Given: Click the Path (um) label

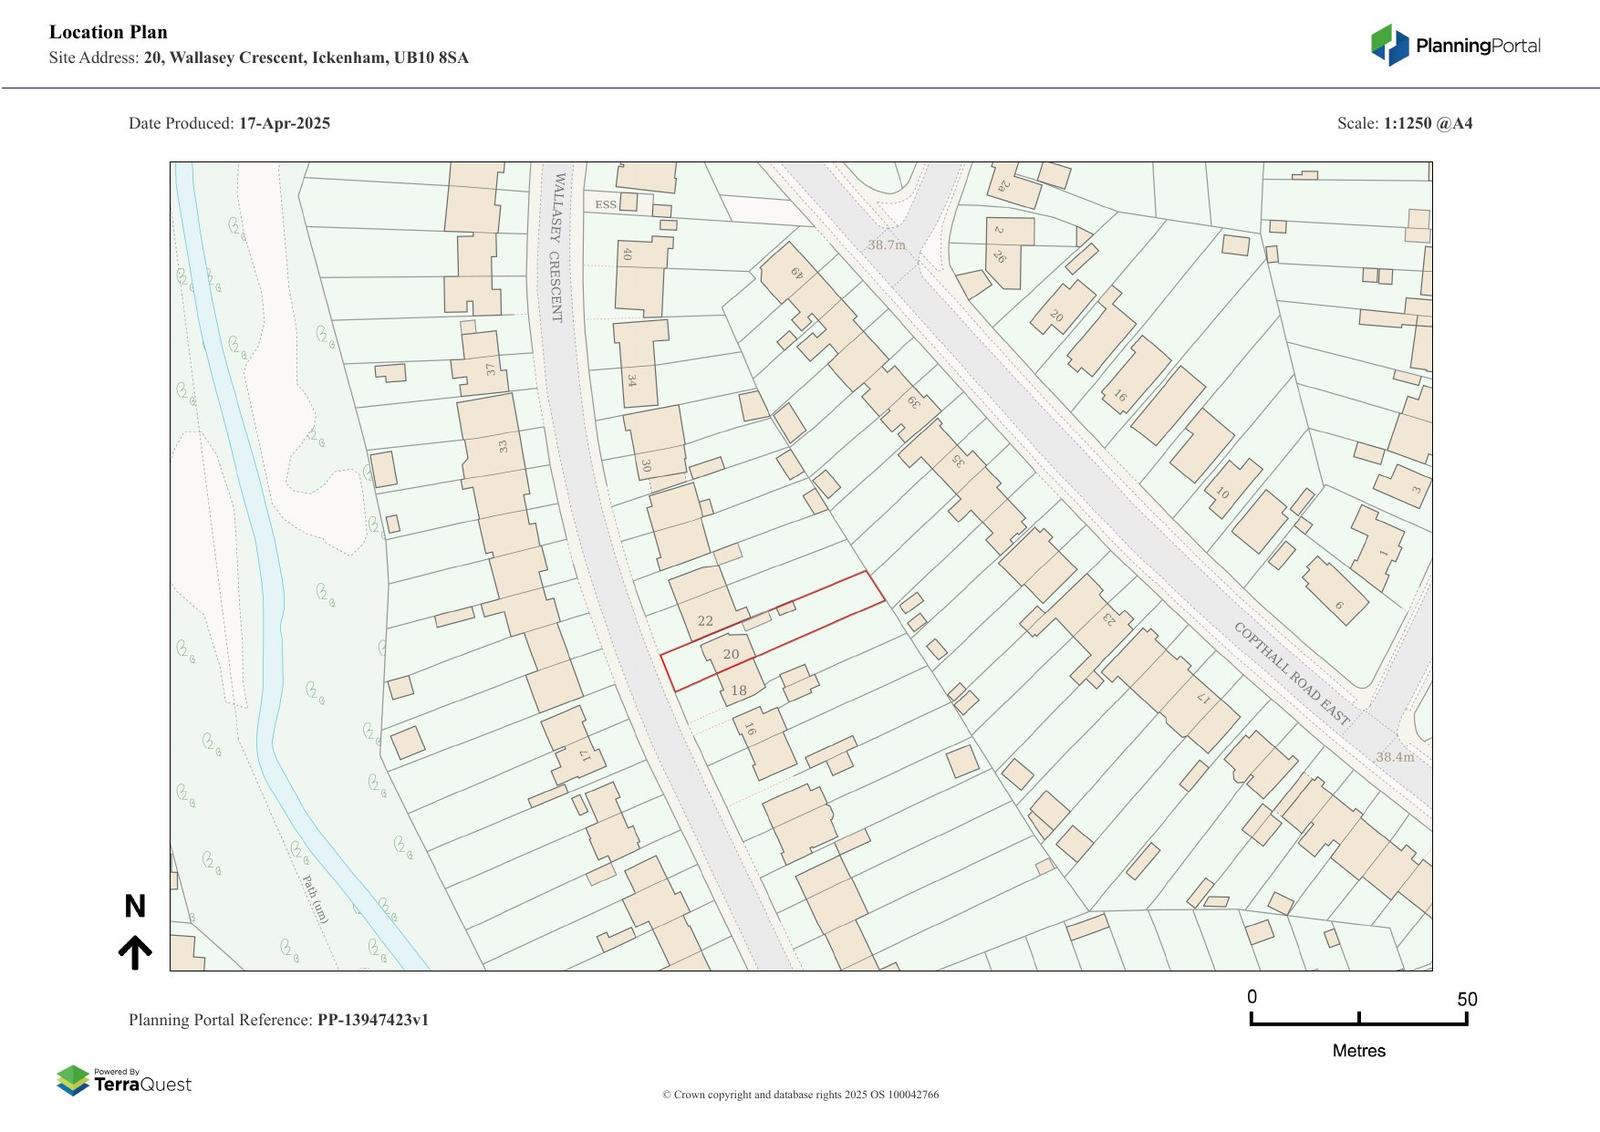Looking at the screenshot, I should (315, 898).
